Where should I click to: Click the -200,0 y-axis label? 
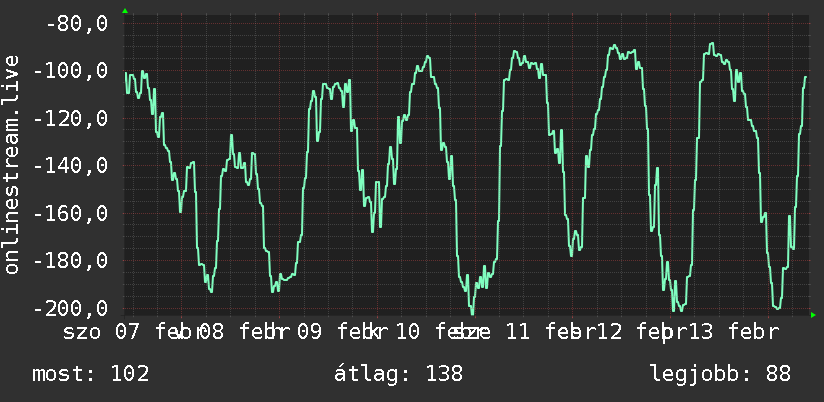70,308
